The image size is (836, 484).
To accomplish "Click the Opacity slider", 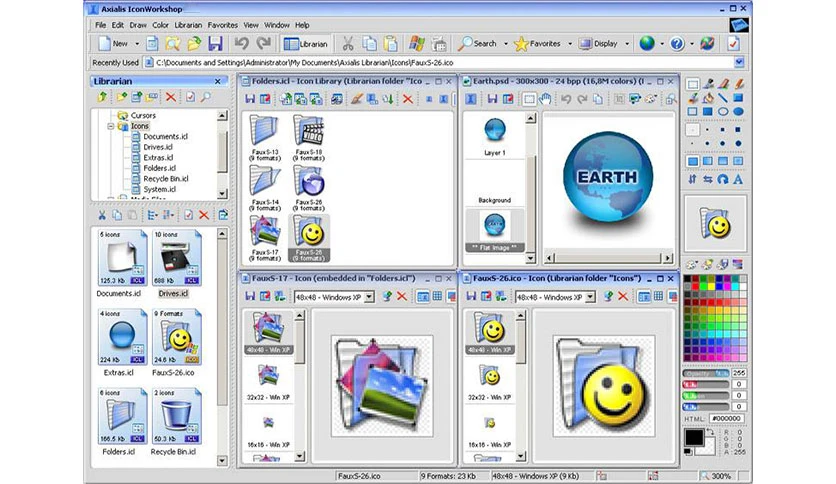I will (x=706, y=374).
